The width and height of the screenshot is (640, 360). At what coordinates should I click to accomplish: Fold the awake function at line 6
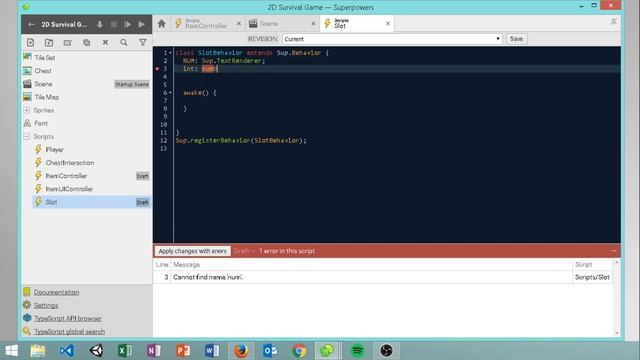170,93
